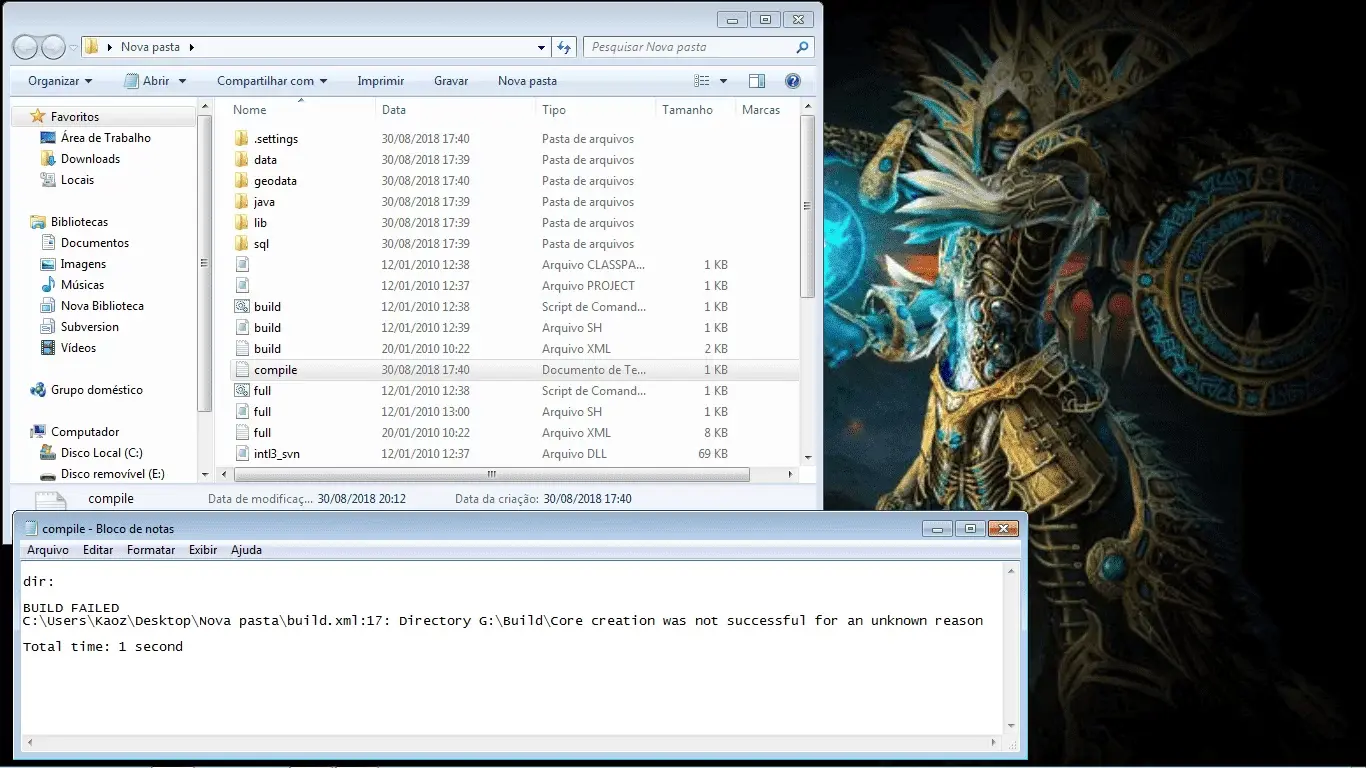
Task: Click the search magnifier icon in Explorer
Action: [x=802, y=47]
